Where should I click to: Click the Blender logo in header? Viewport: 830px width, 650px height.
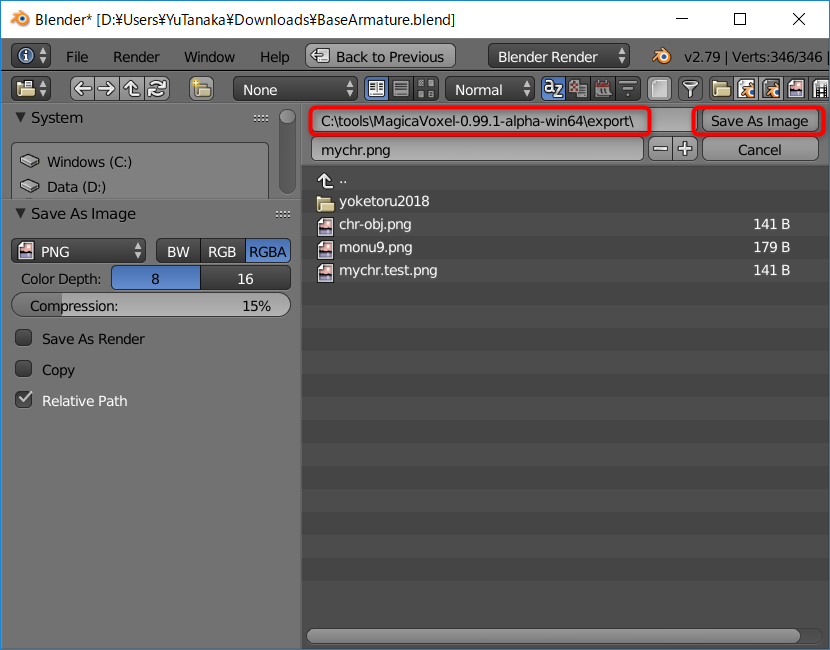662,56
